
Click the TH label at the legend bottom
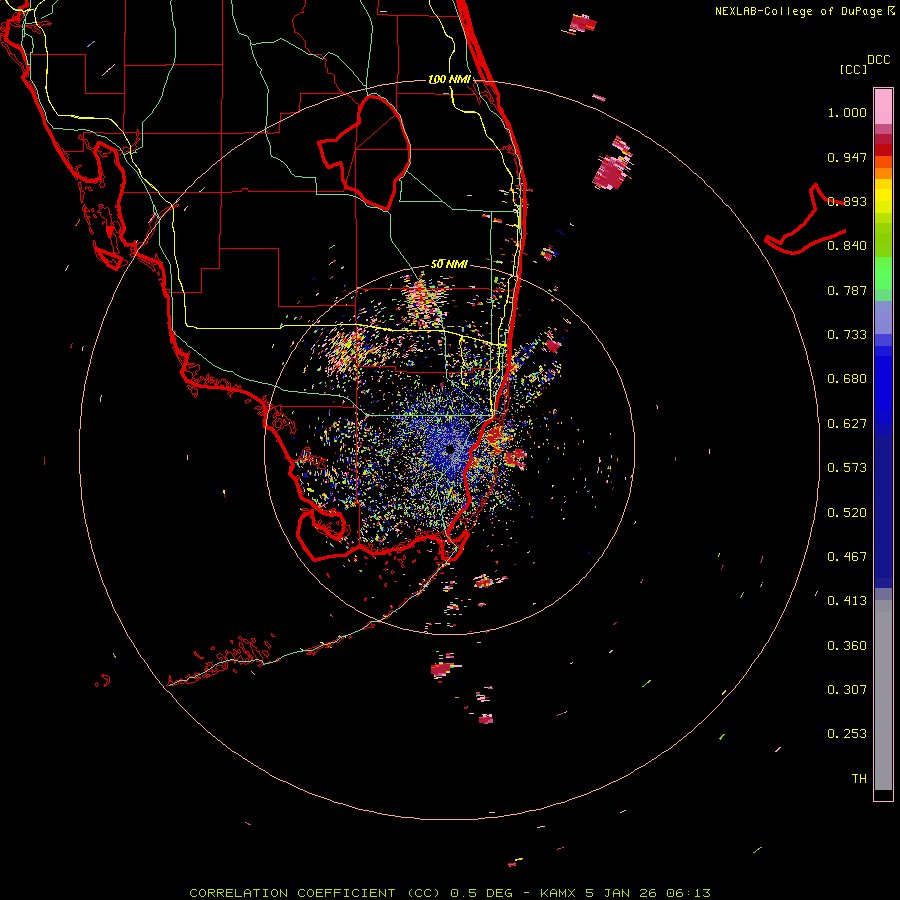859,779
